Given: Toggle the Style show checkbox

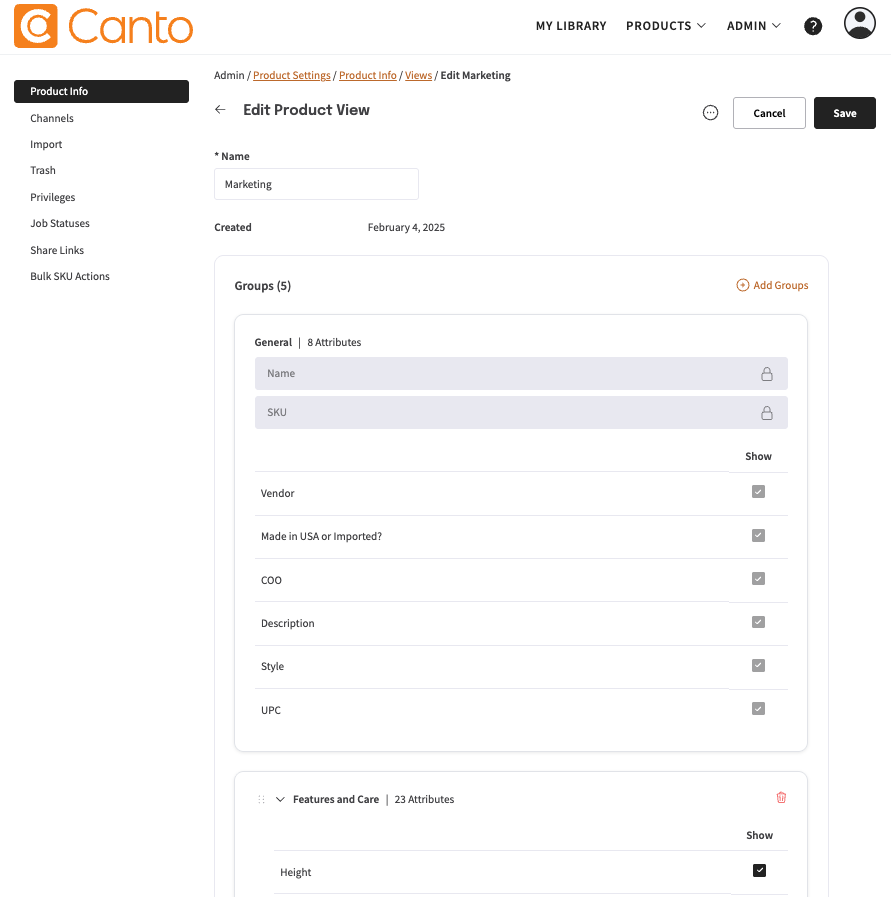Looking at the screenshot, I should (x=758, y=665).
